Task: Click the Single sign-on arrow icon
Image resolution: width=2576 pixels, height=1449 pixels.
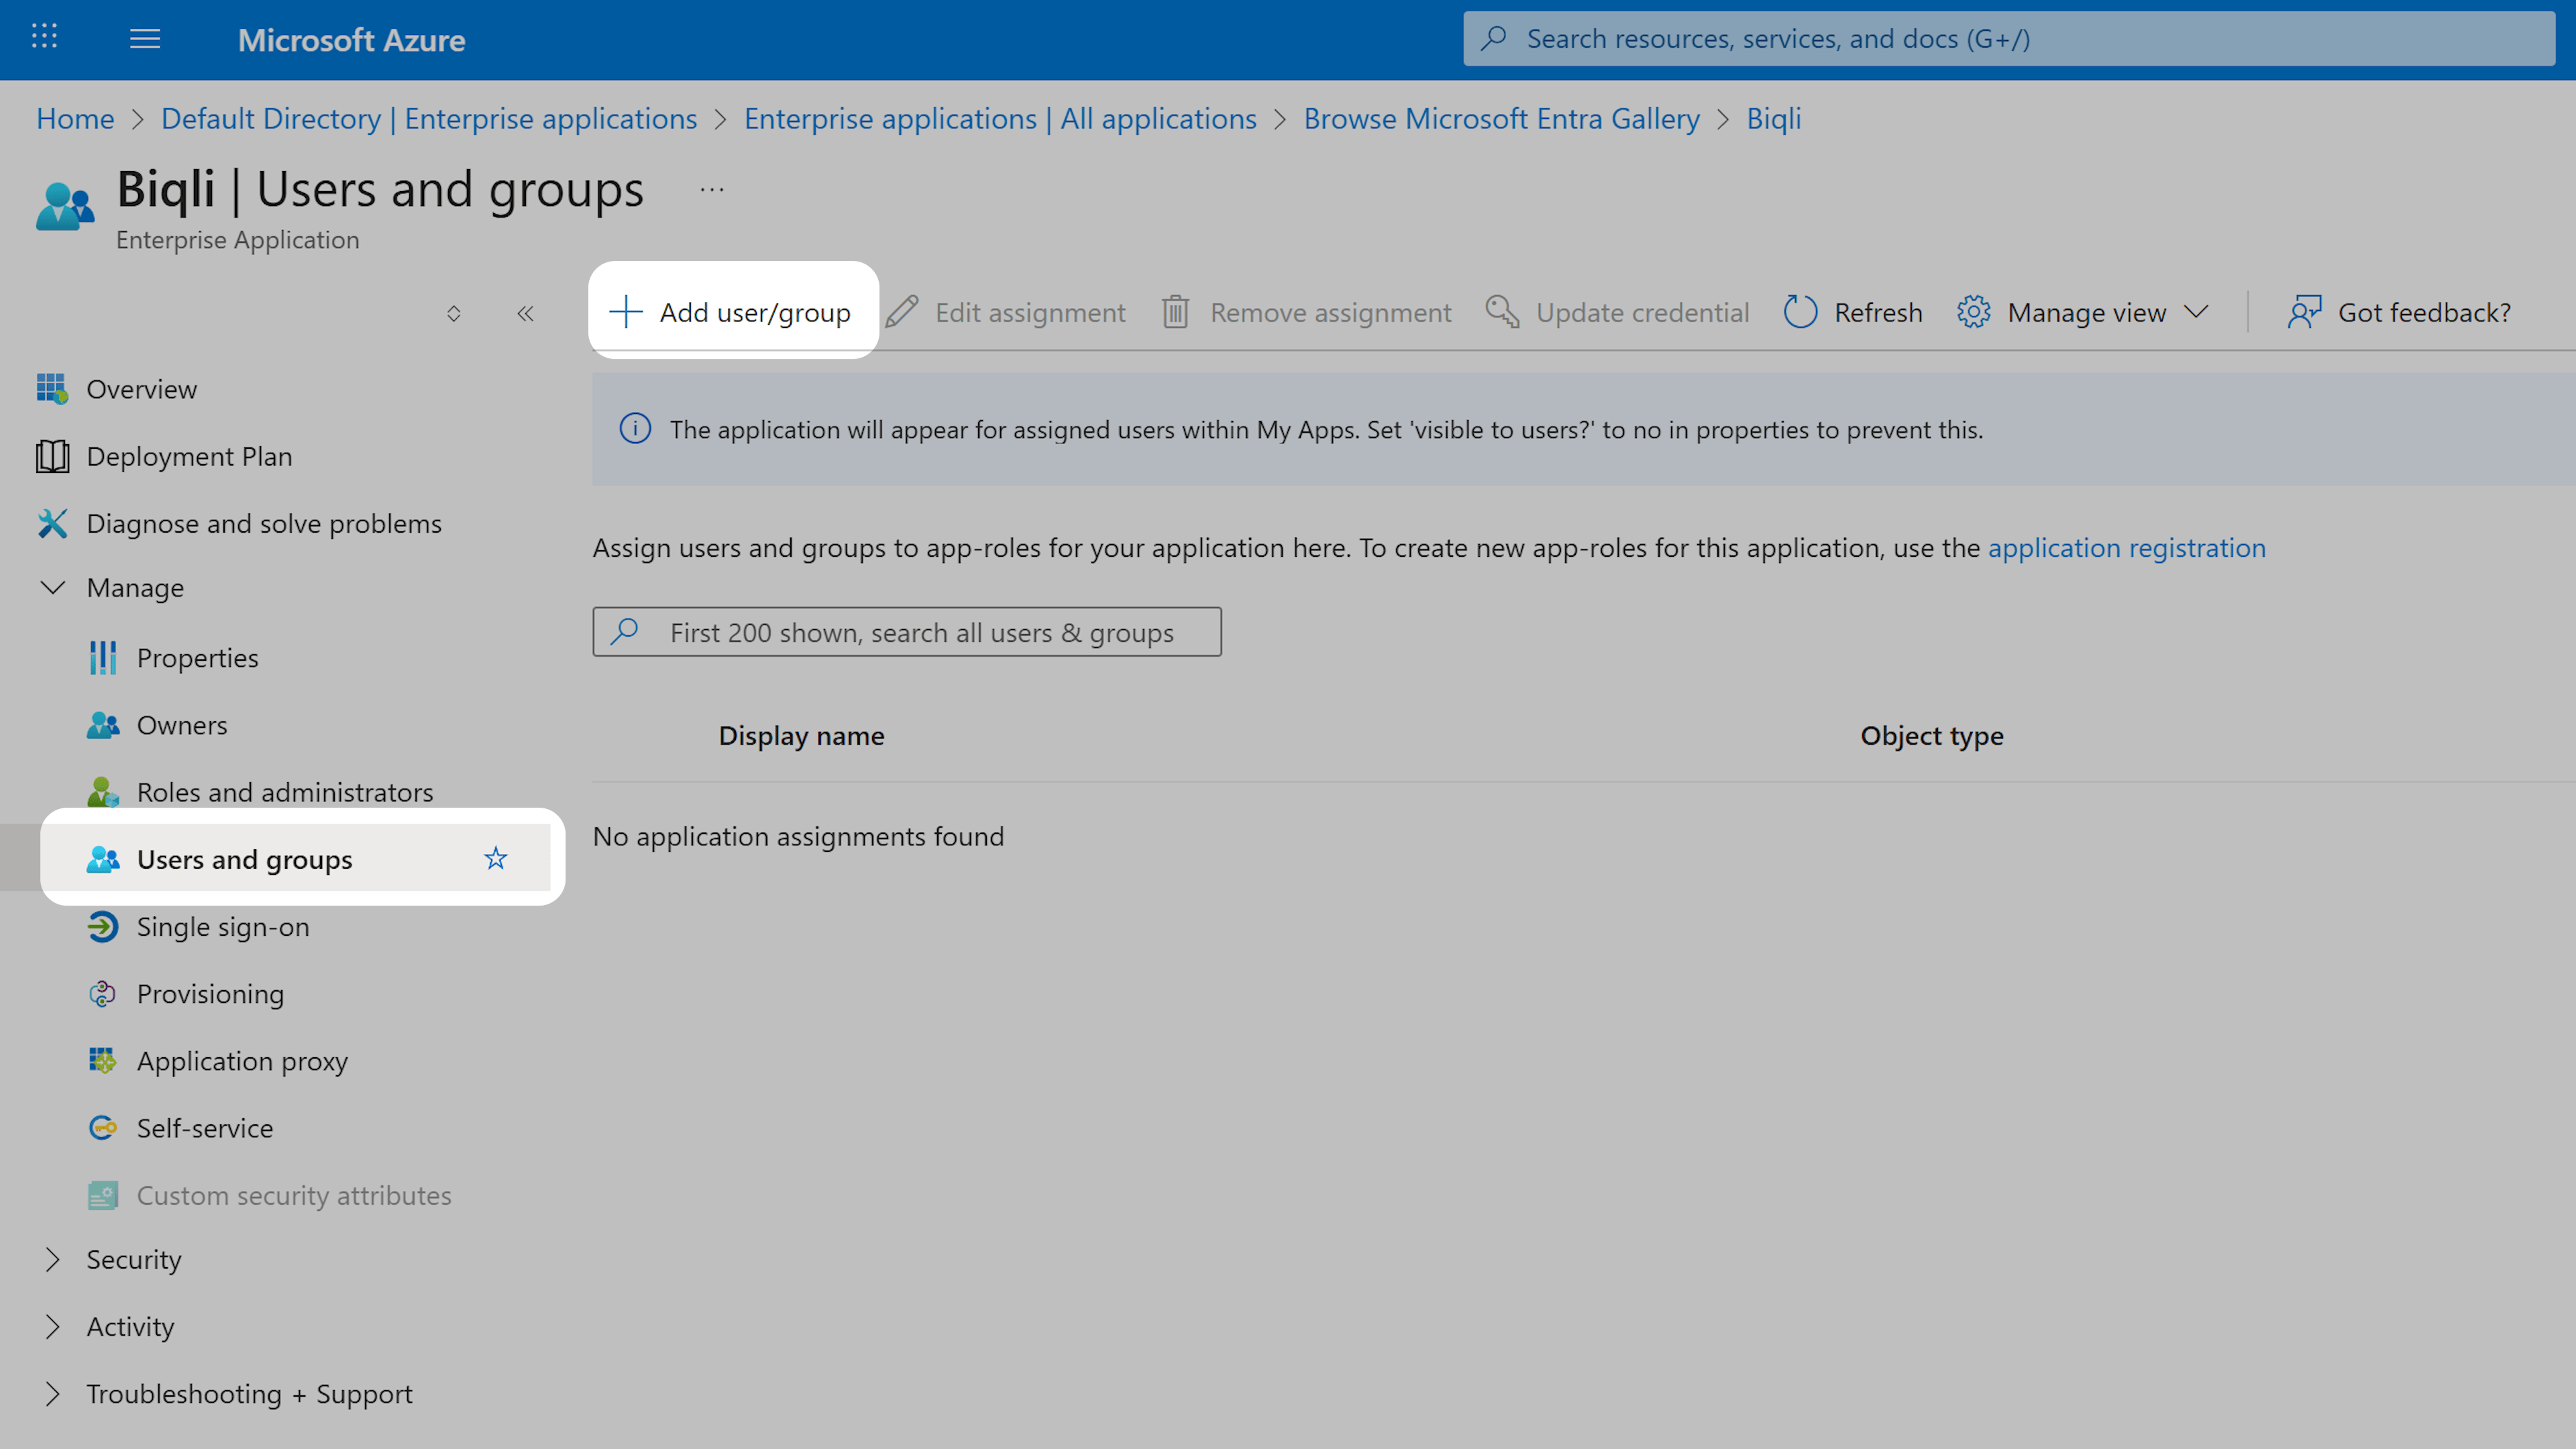Action: 102,927
